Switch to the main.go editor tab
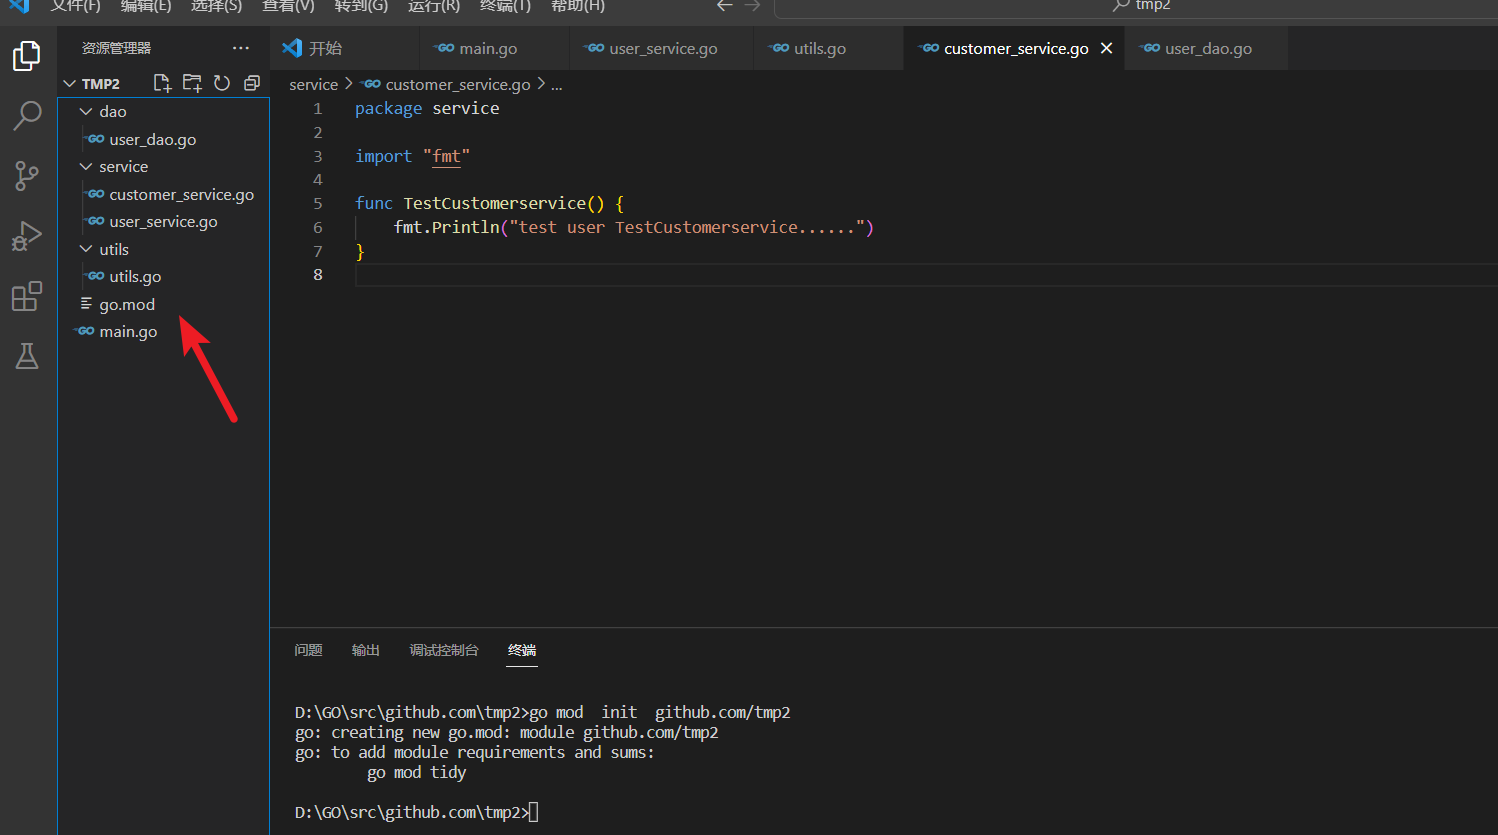1498x835 pixels. coord(487,49)
